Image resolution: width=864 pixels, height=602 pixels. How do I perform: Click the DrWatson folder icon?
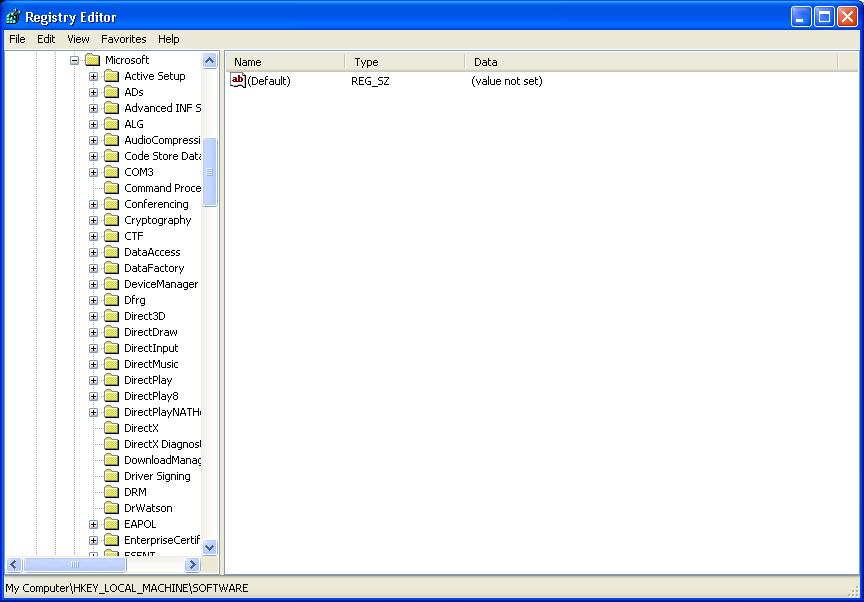pos(111,507)
